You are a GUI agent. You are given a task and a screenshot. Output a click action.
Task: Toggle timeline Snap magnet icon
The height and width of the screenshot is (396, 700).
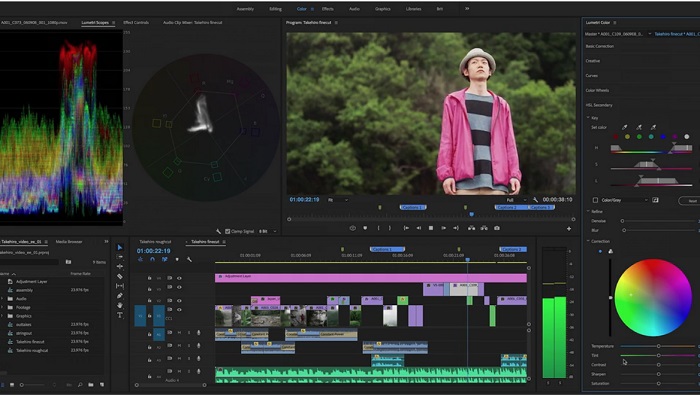[152, 259]
